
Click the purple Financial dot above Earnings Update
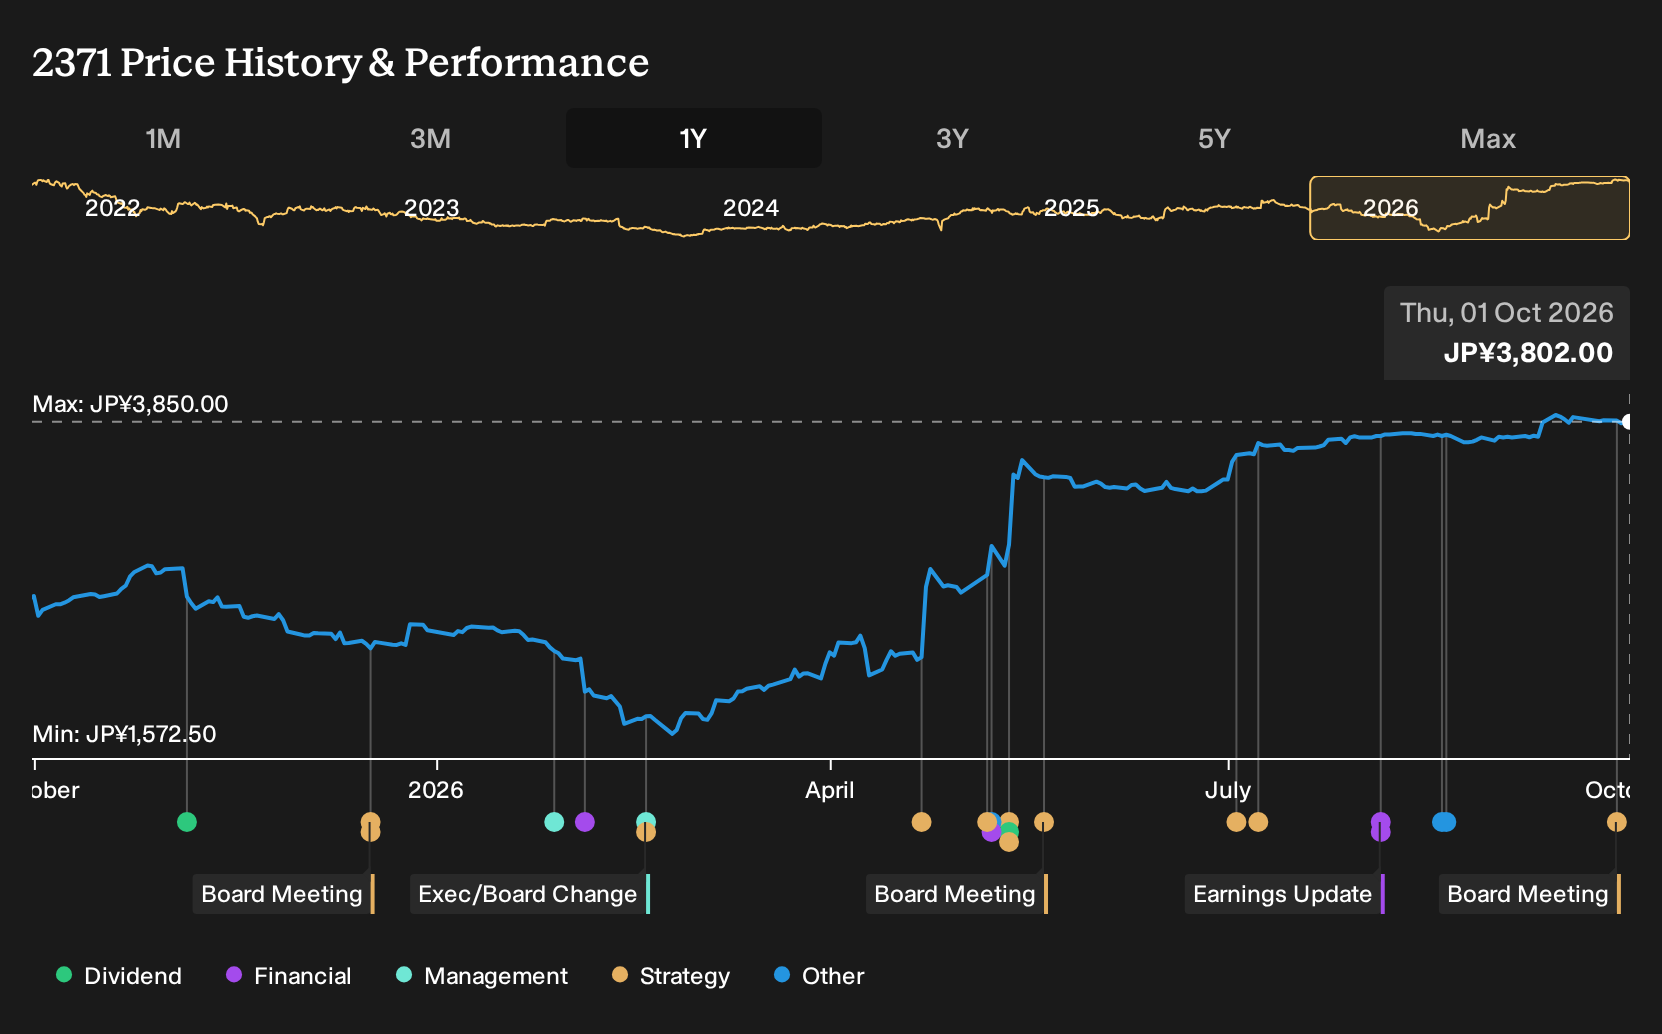1380,822
